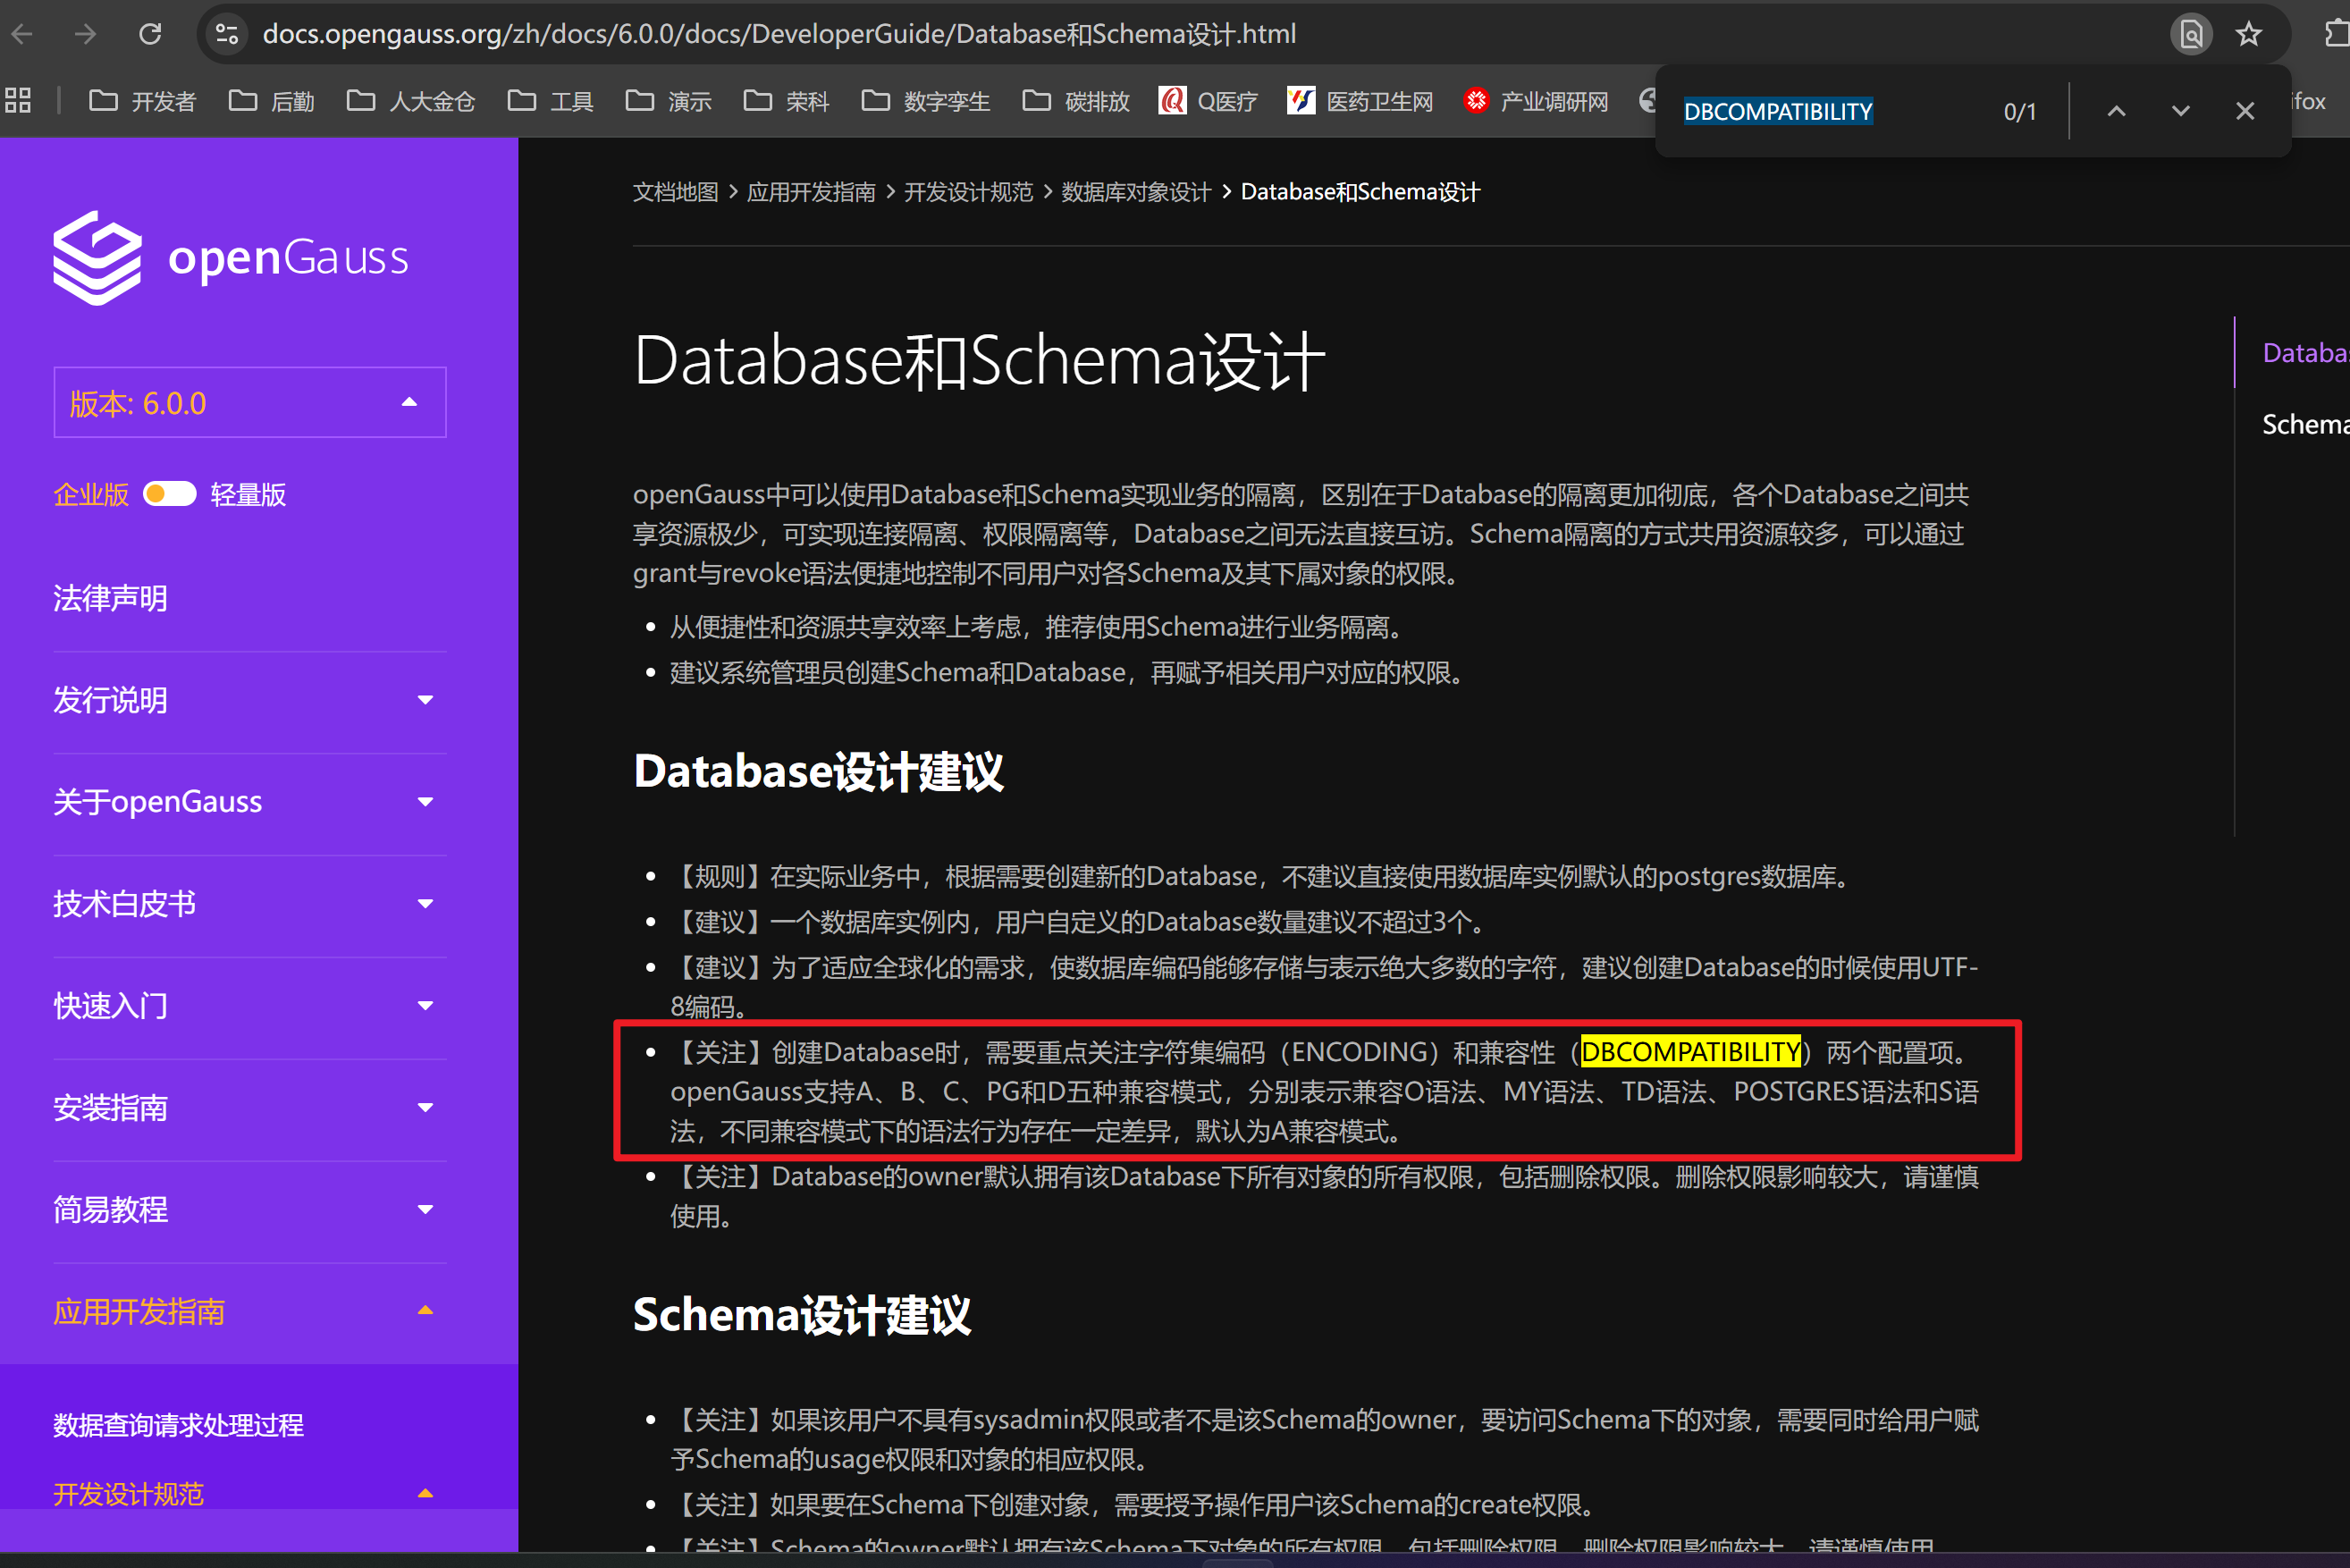Jump to next find result

click(2181, 111)
